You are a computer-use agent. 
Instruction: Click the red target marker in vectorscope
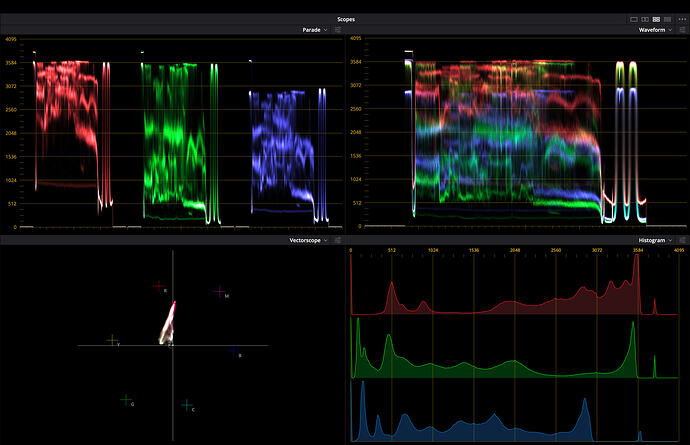pyautogui.click(x=158, y=286)
